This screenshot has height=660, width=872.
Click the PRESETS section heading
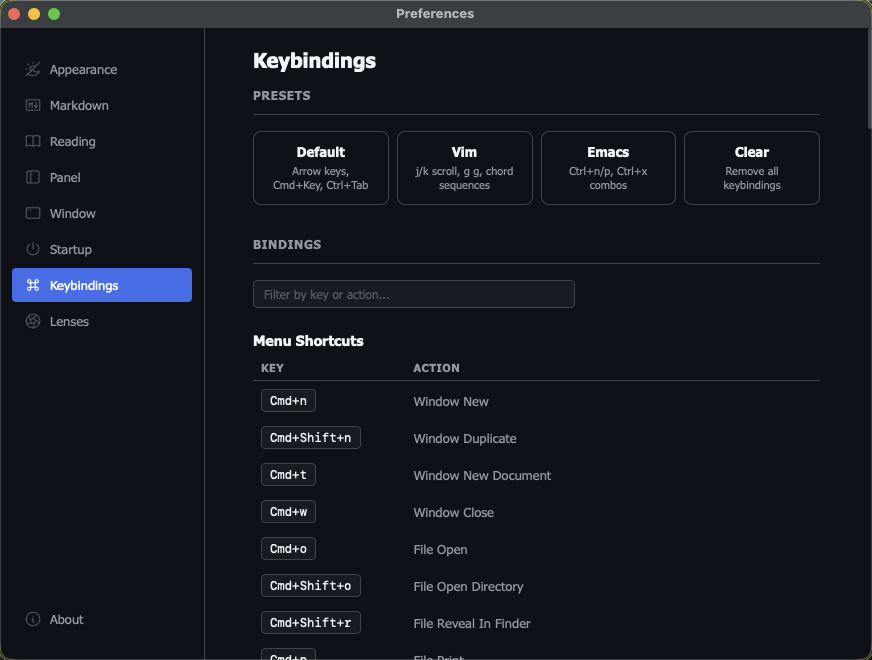click(282, 96)
